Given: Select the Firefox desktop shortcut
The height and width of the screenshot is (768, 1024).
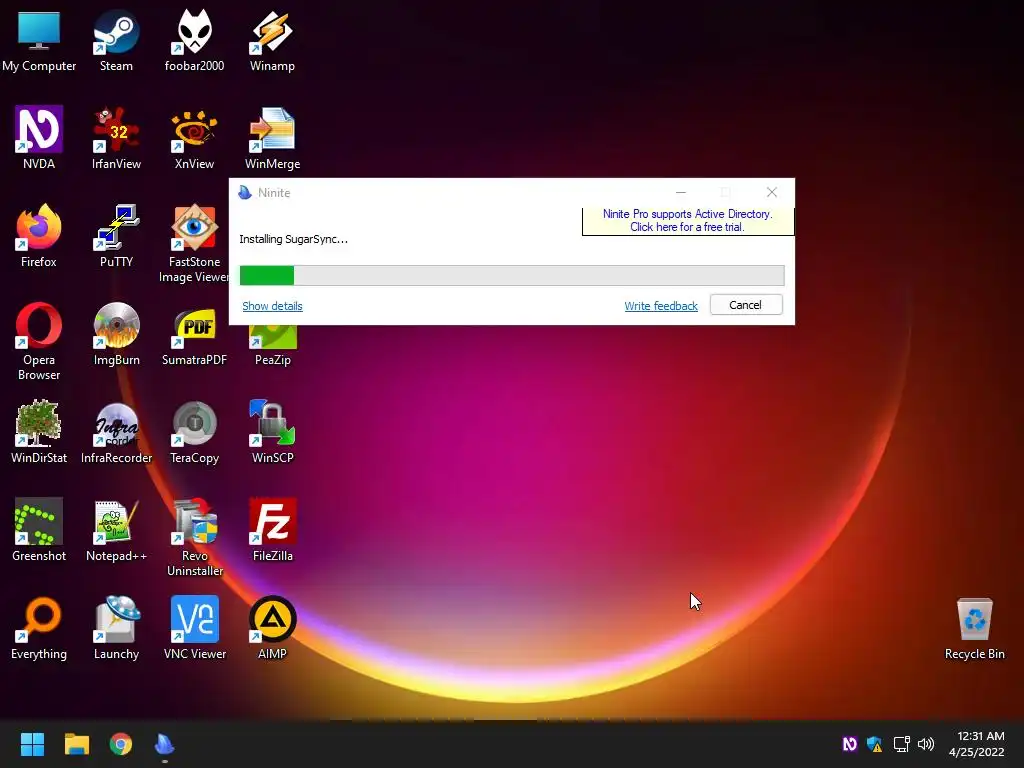Looking at the screenshot, I should pyautogui.click(x=39, y=236).
